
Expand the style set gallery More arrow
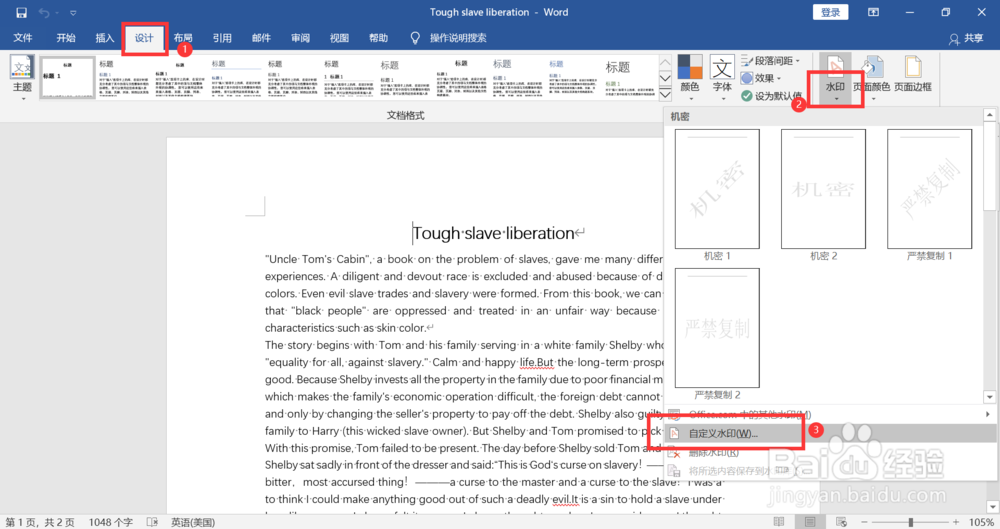click(665, 94)
